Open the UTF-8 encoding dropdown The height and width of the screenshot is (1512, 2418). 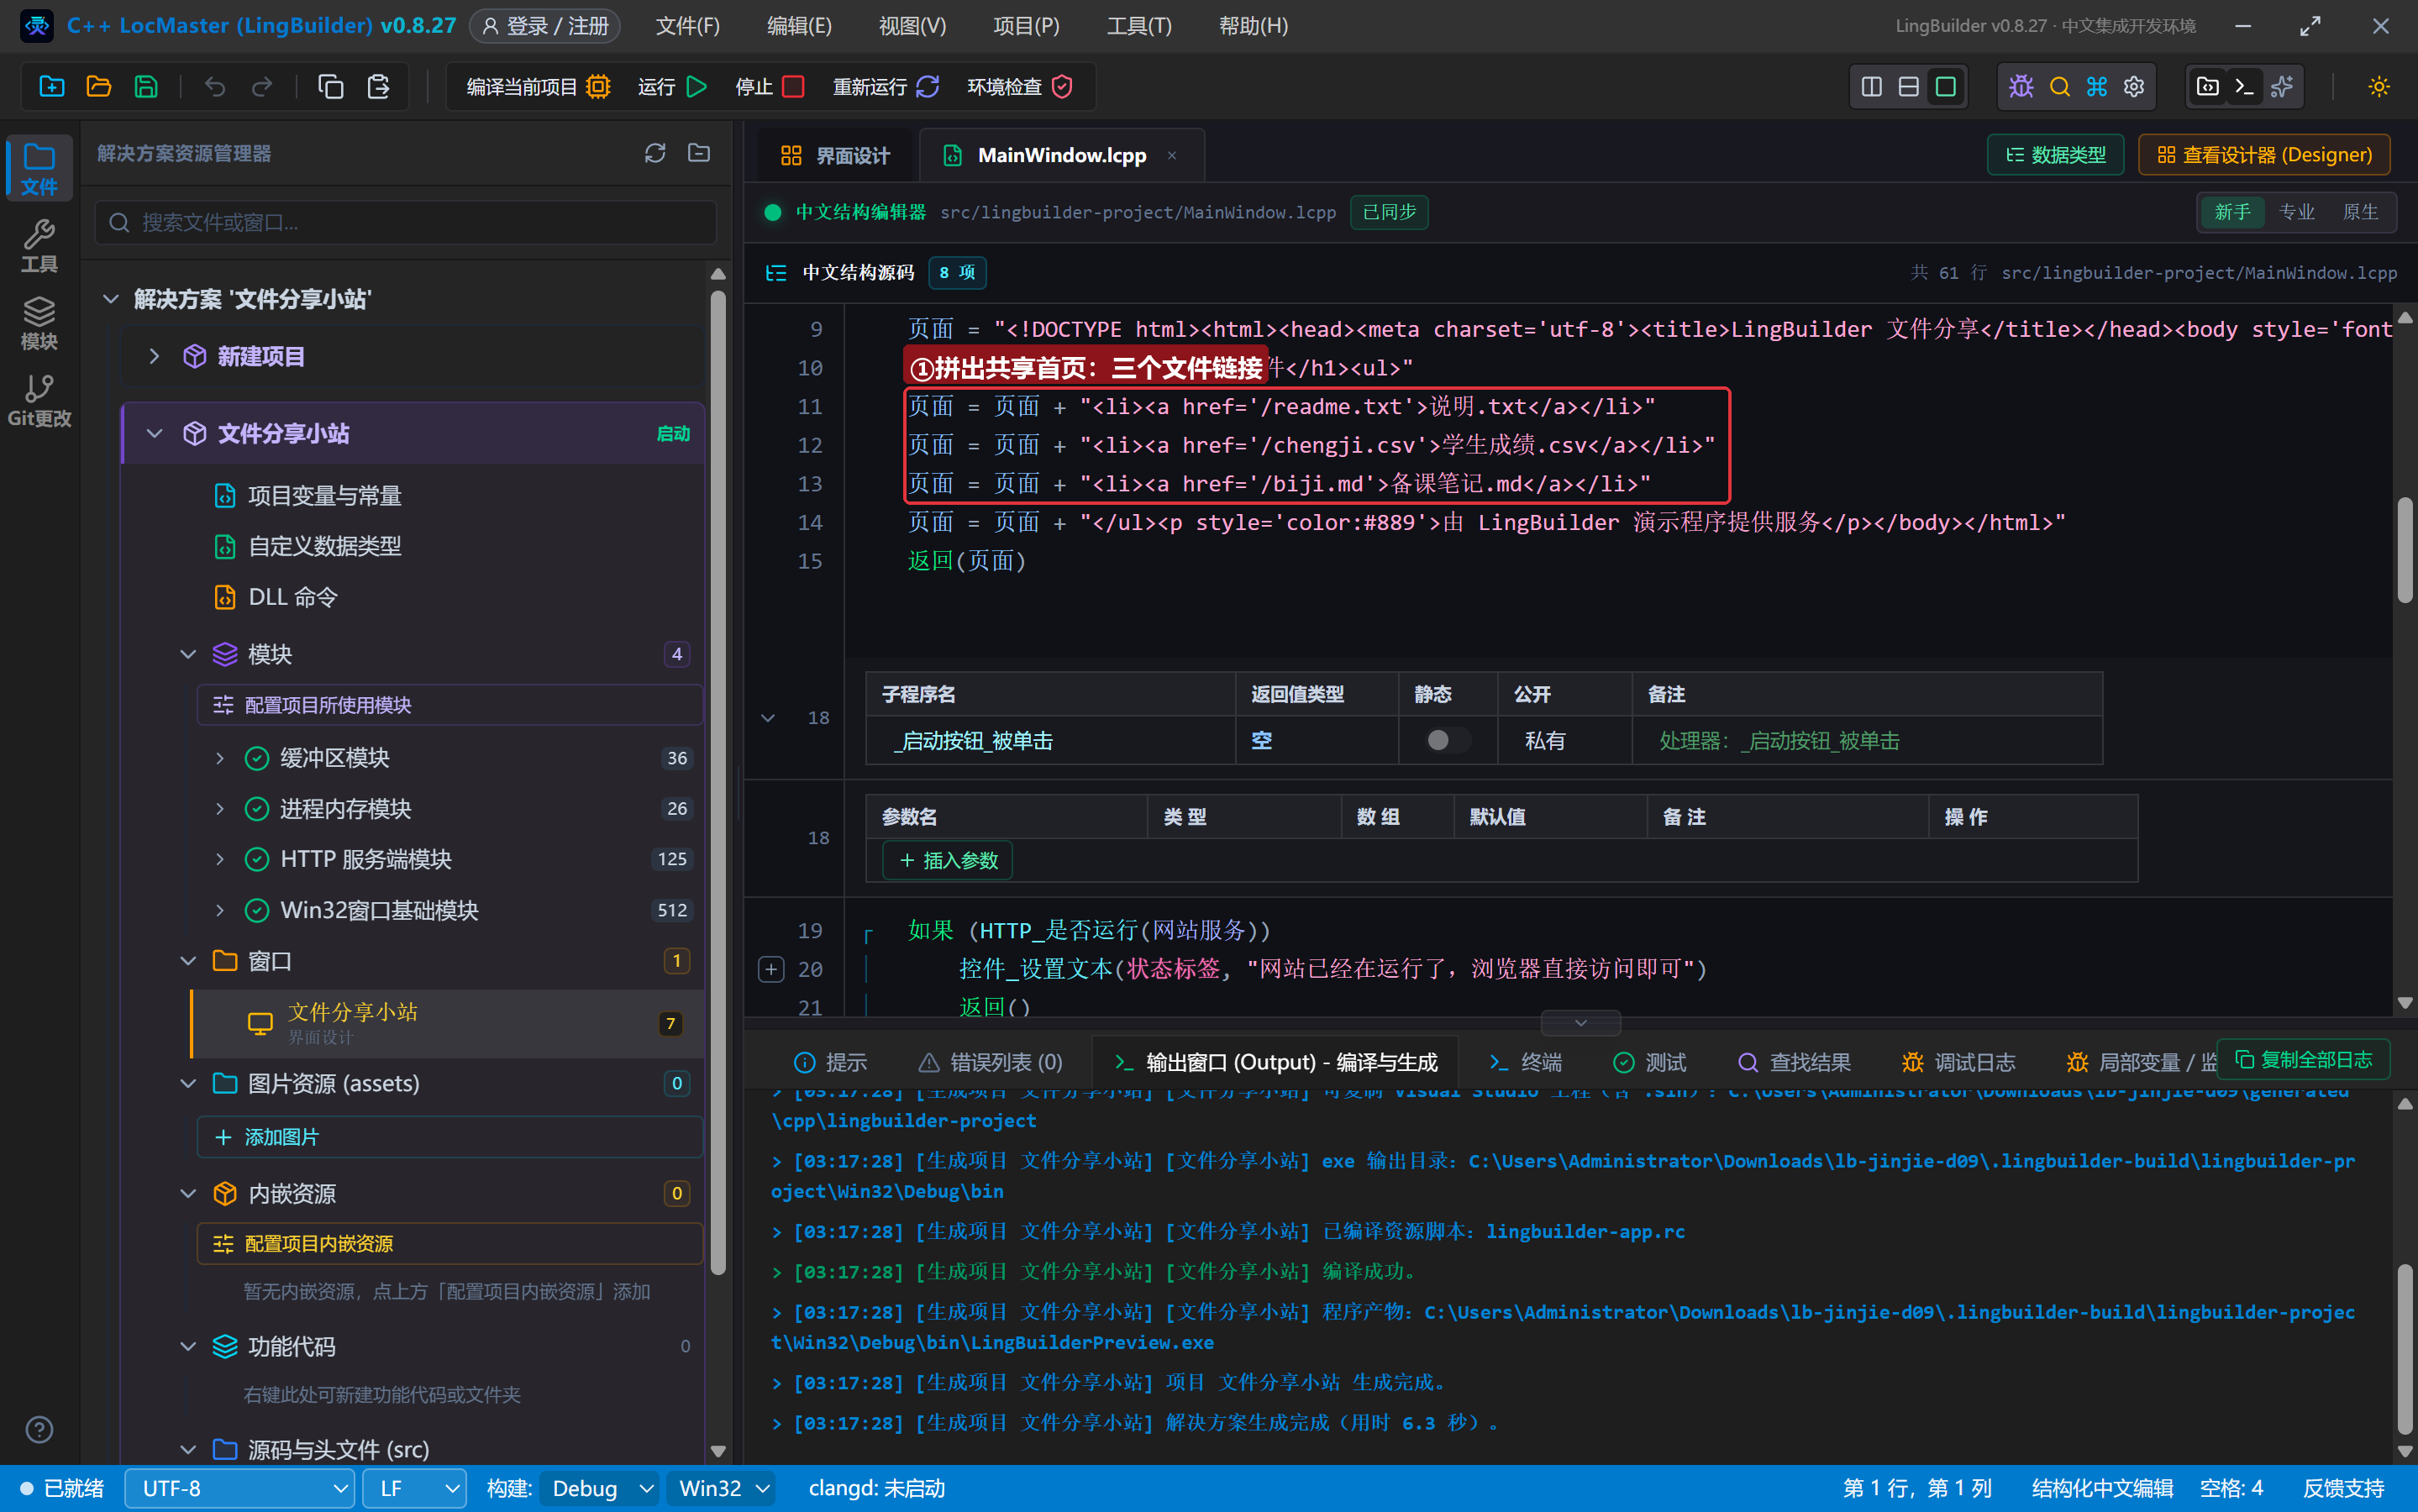click(x=239, y=1488)
